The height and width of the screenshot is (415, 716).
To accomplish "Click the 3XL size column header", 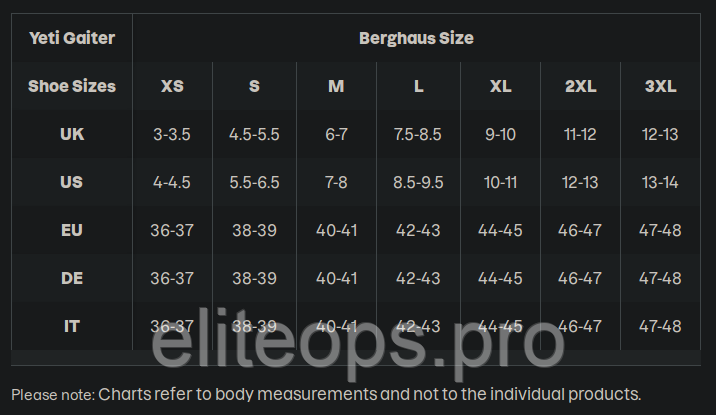I will [660, 86].
